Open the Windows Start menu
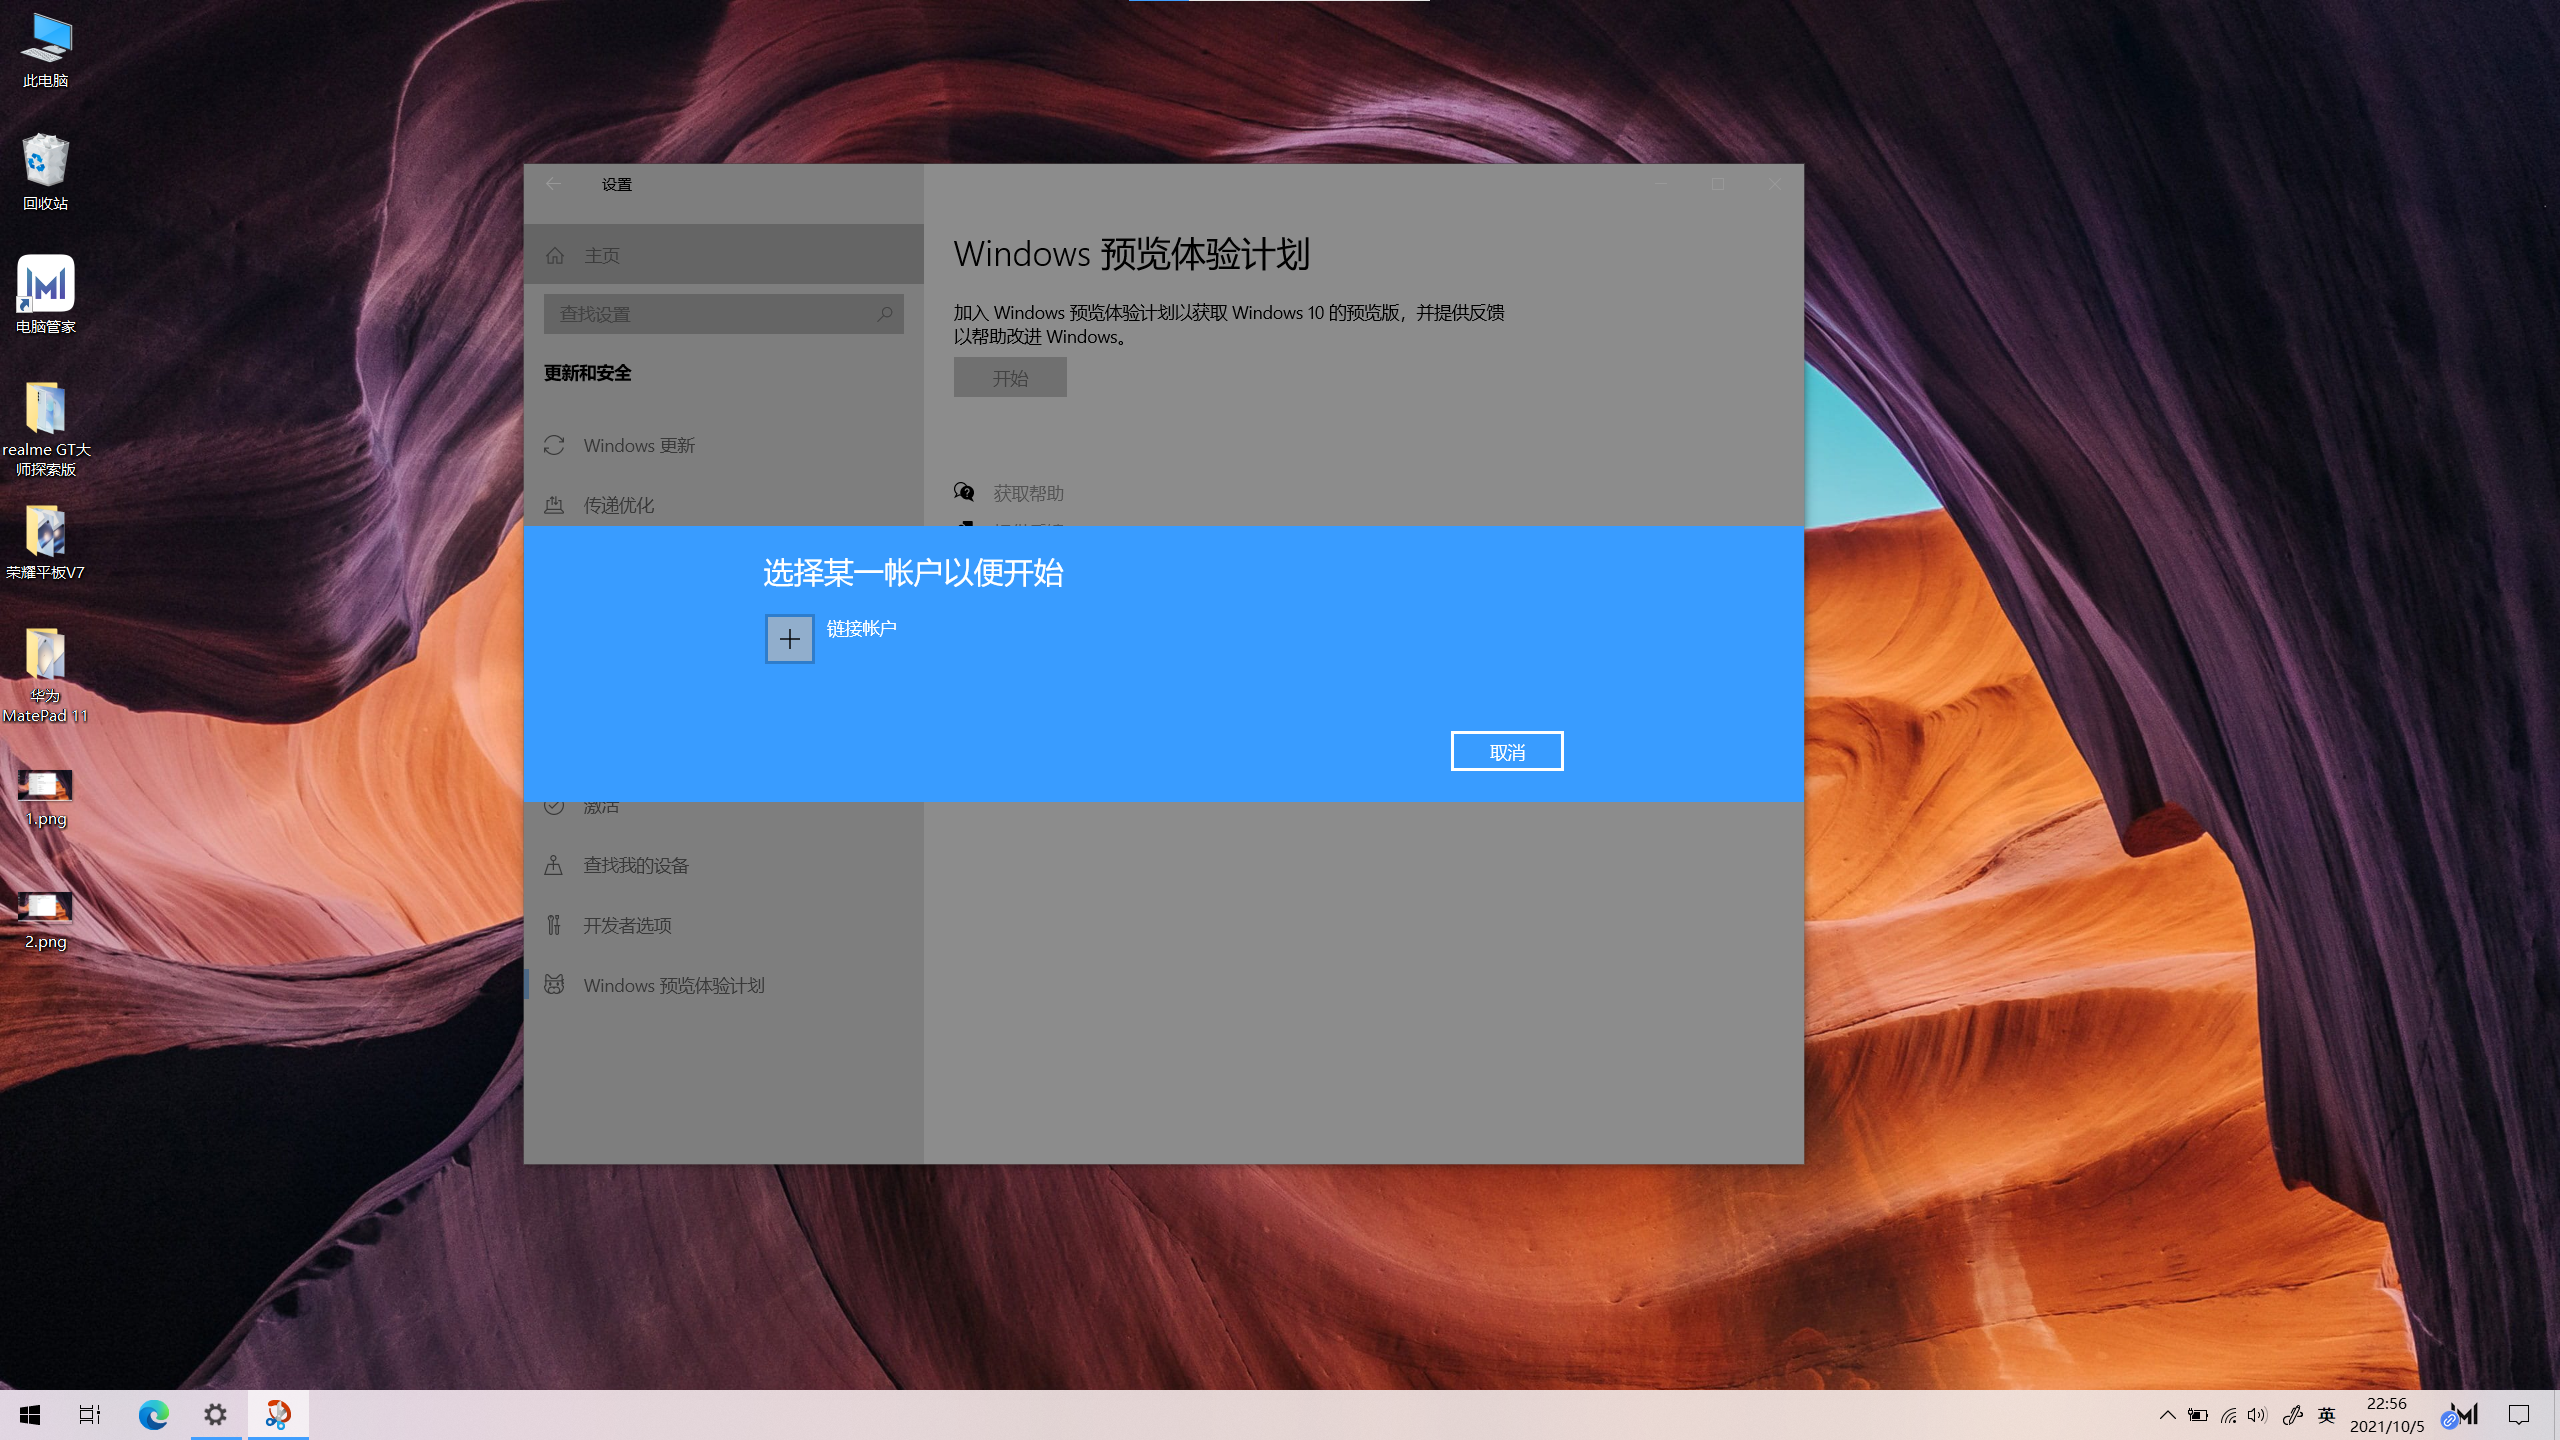The width and height of the screenshot is (2560, 1440). point(30,1415)
